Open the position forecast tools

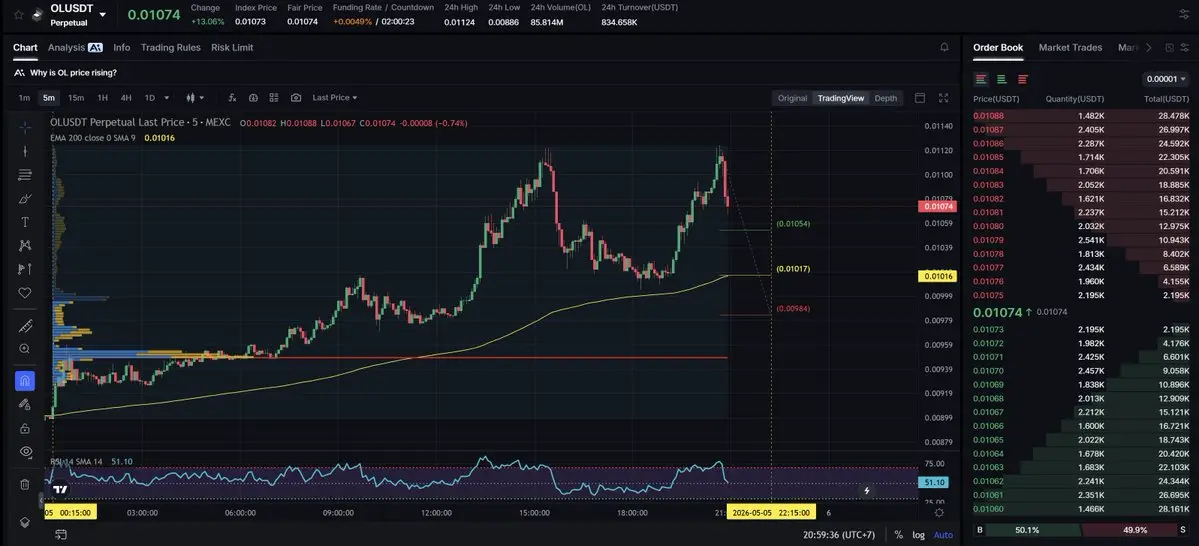pyautogui.click(x=24, y=269)
